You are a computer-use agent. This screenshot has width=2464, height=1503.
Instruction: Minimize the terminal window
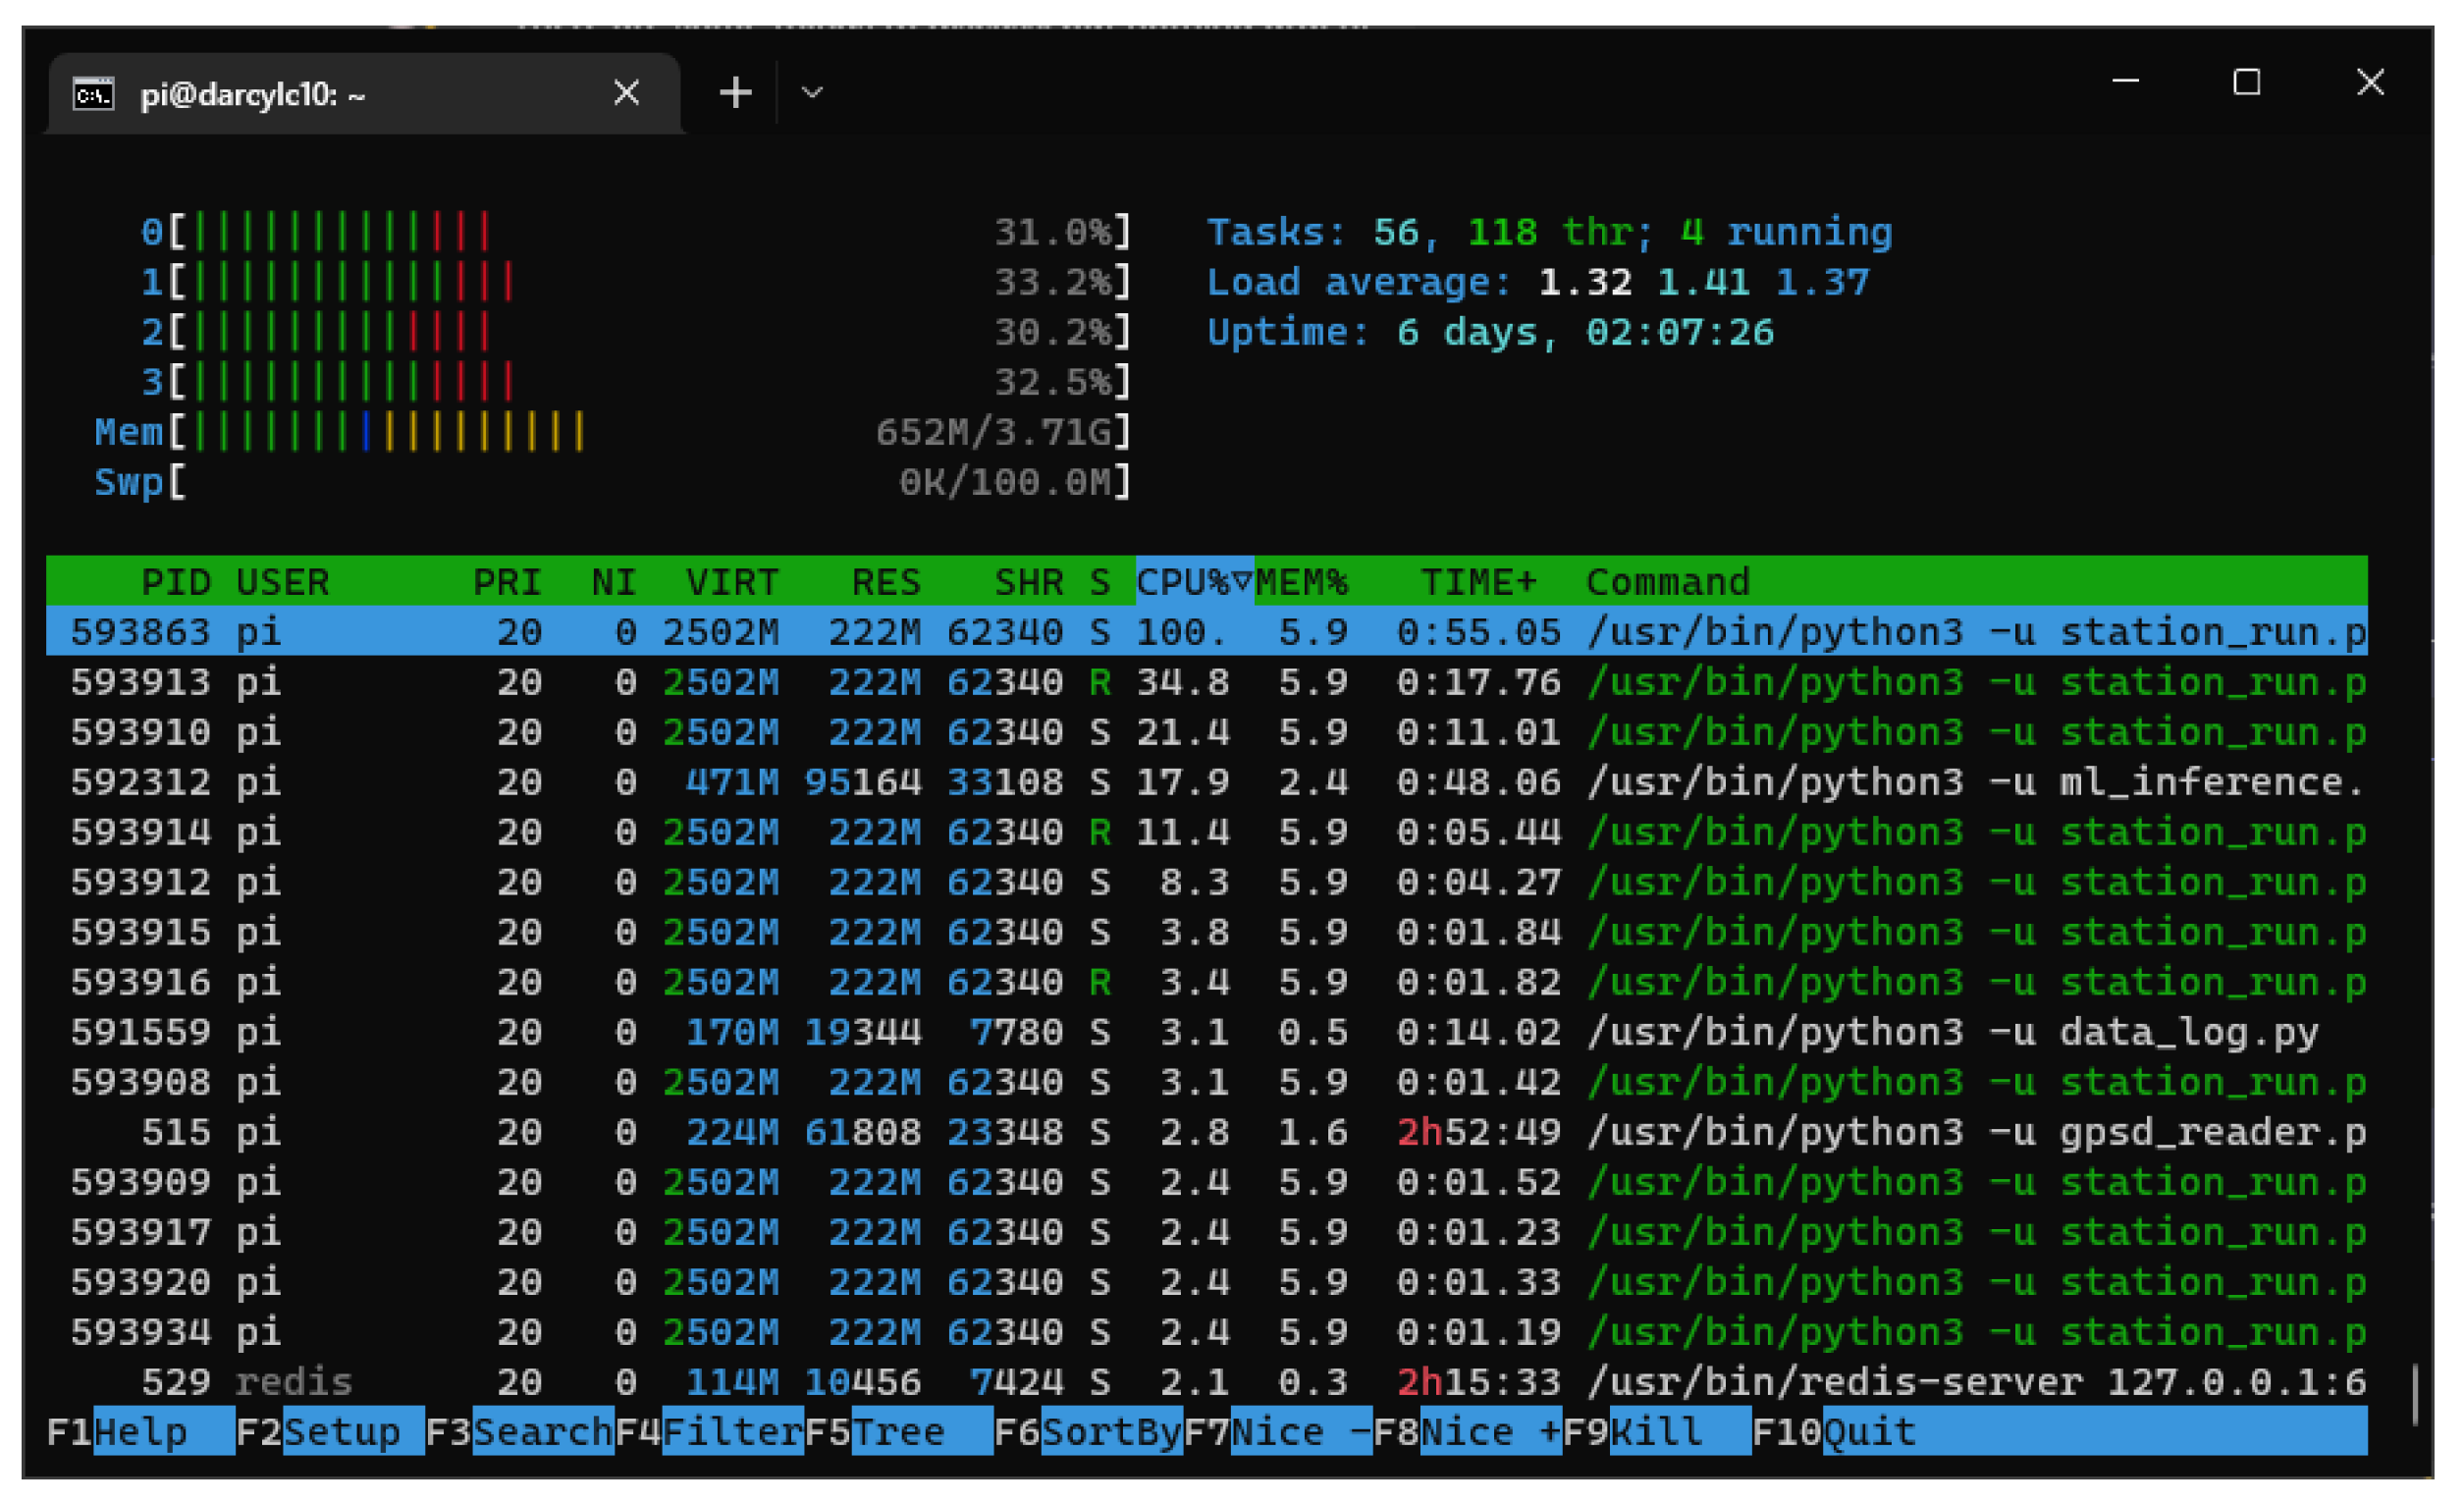click(2125, 82)
